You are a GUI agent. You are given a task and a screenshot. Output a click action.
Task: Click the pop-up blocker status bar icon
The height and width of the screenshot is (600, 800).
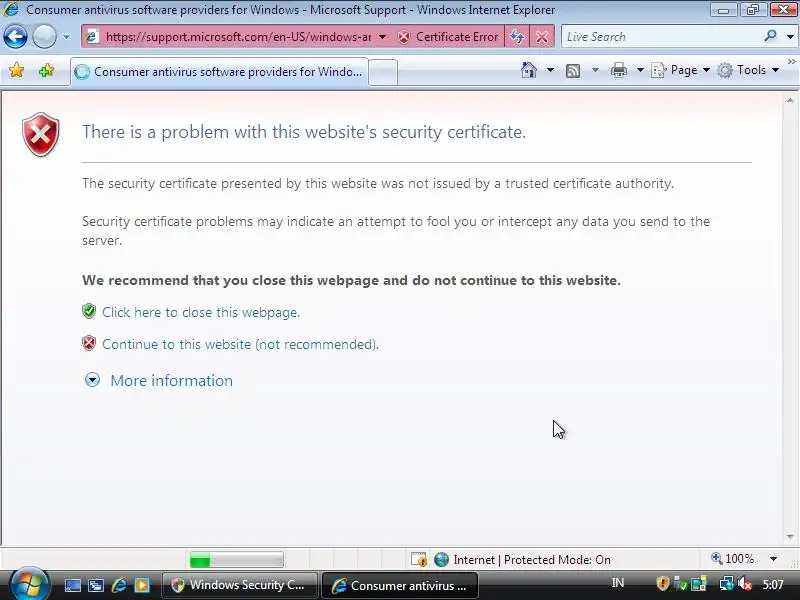pyautogui.click(x=419, y=560)
